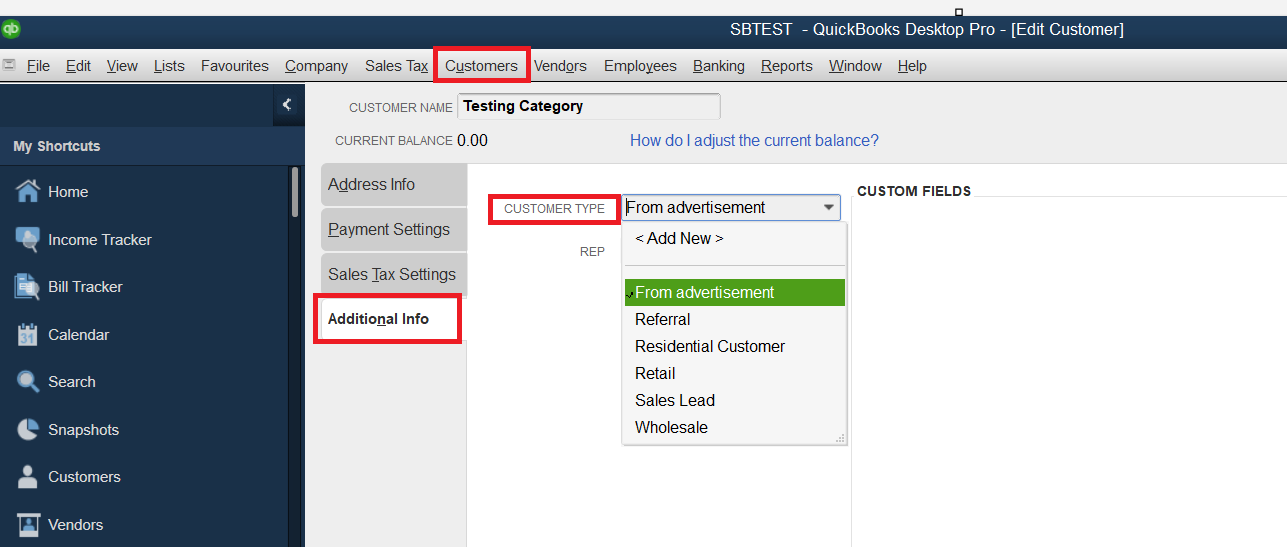Open the Company menu
This screenshot has height=547, width=1287.
316,66
